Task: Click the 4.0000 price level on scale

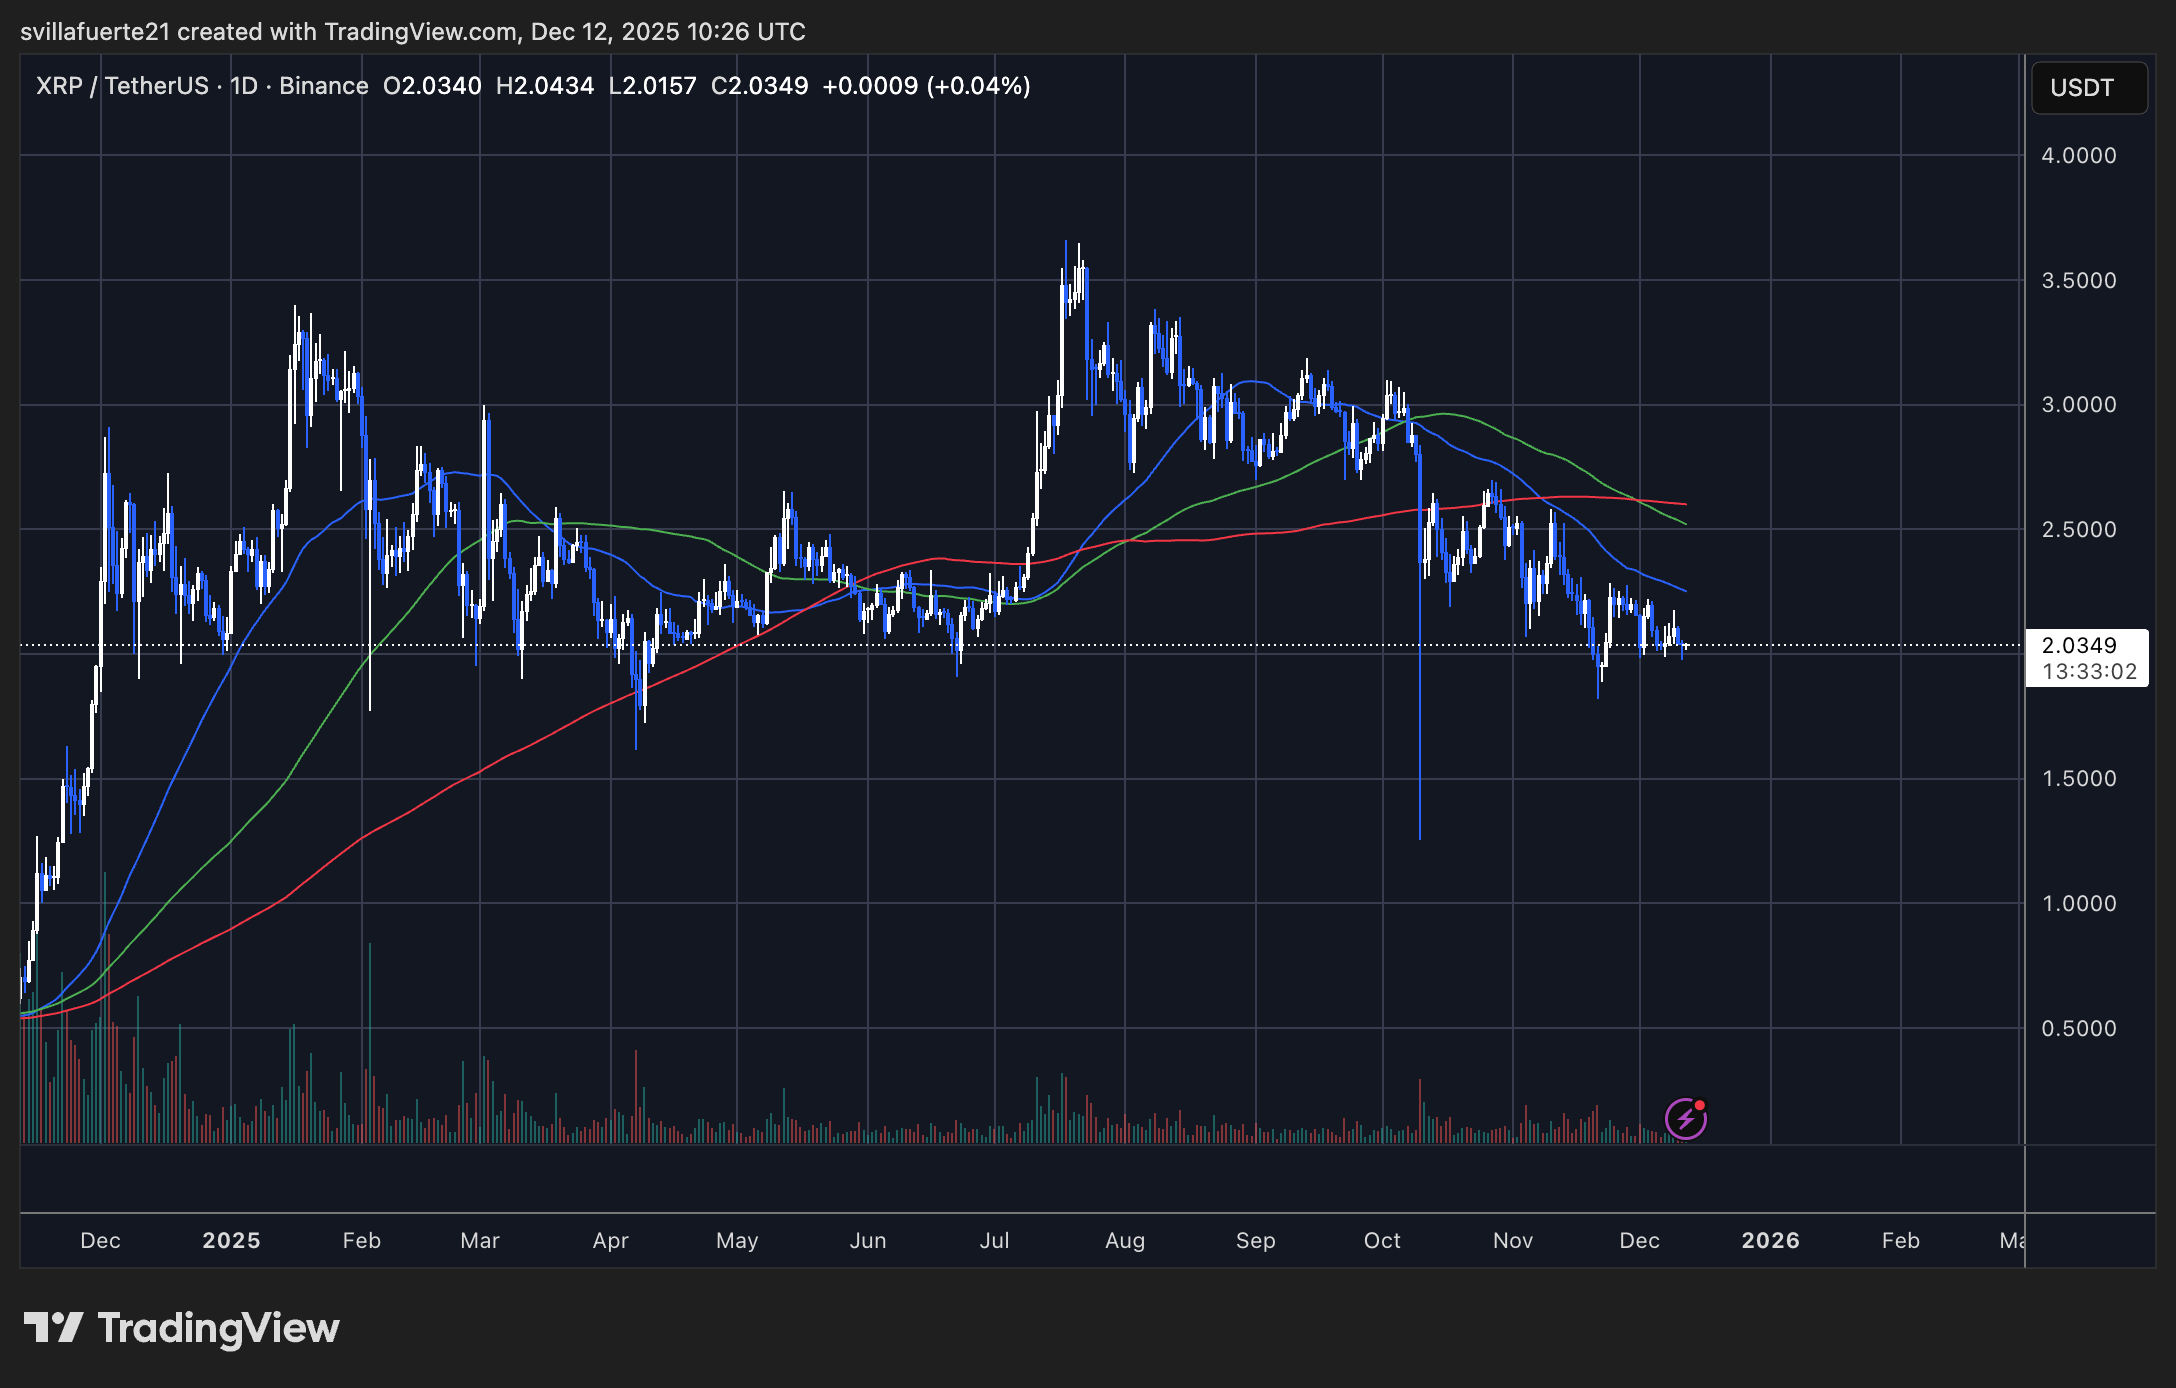Action: point(2078,156)
